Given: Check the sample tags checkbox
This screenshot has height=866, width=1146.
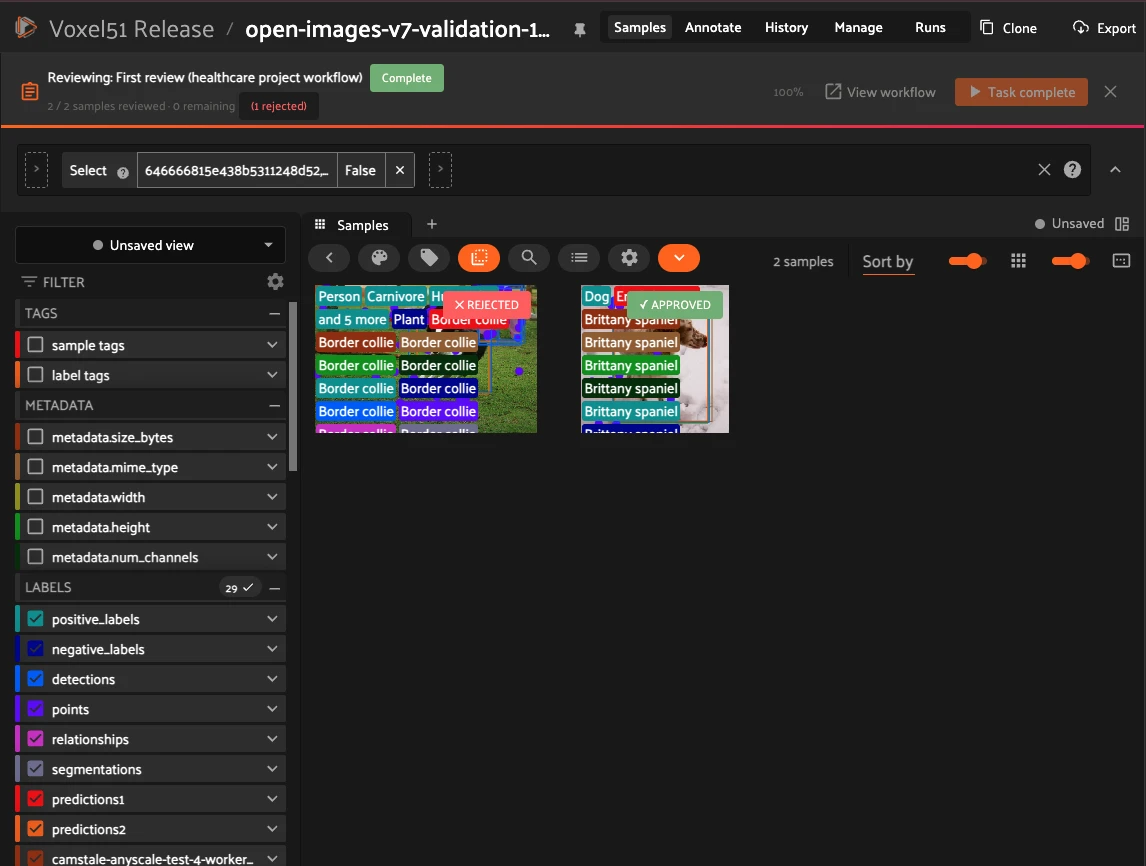Looking at the screenshot, I should [x=35, y=345].
